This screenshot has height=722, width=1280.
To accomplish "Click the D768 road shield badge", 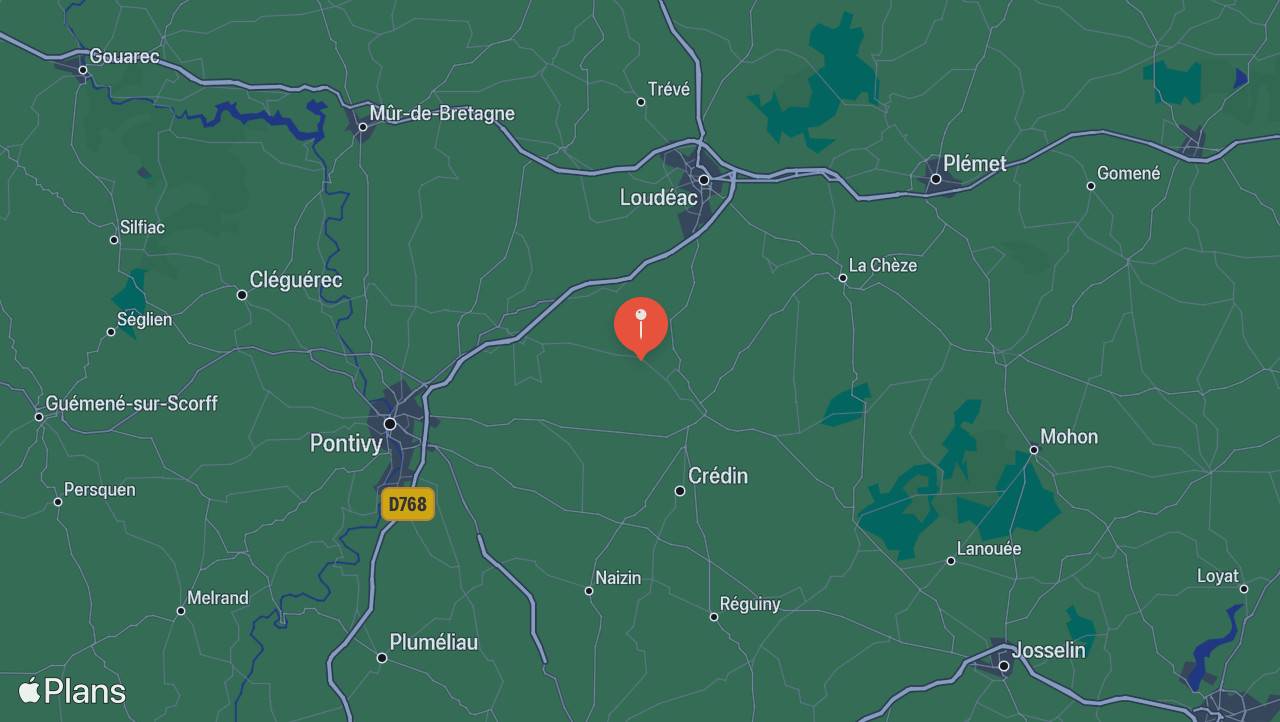I will [408, 504].
